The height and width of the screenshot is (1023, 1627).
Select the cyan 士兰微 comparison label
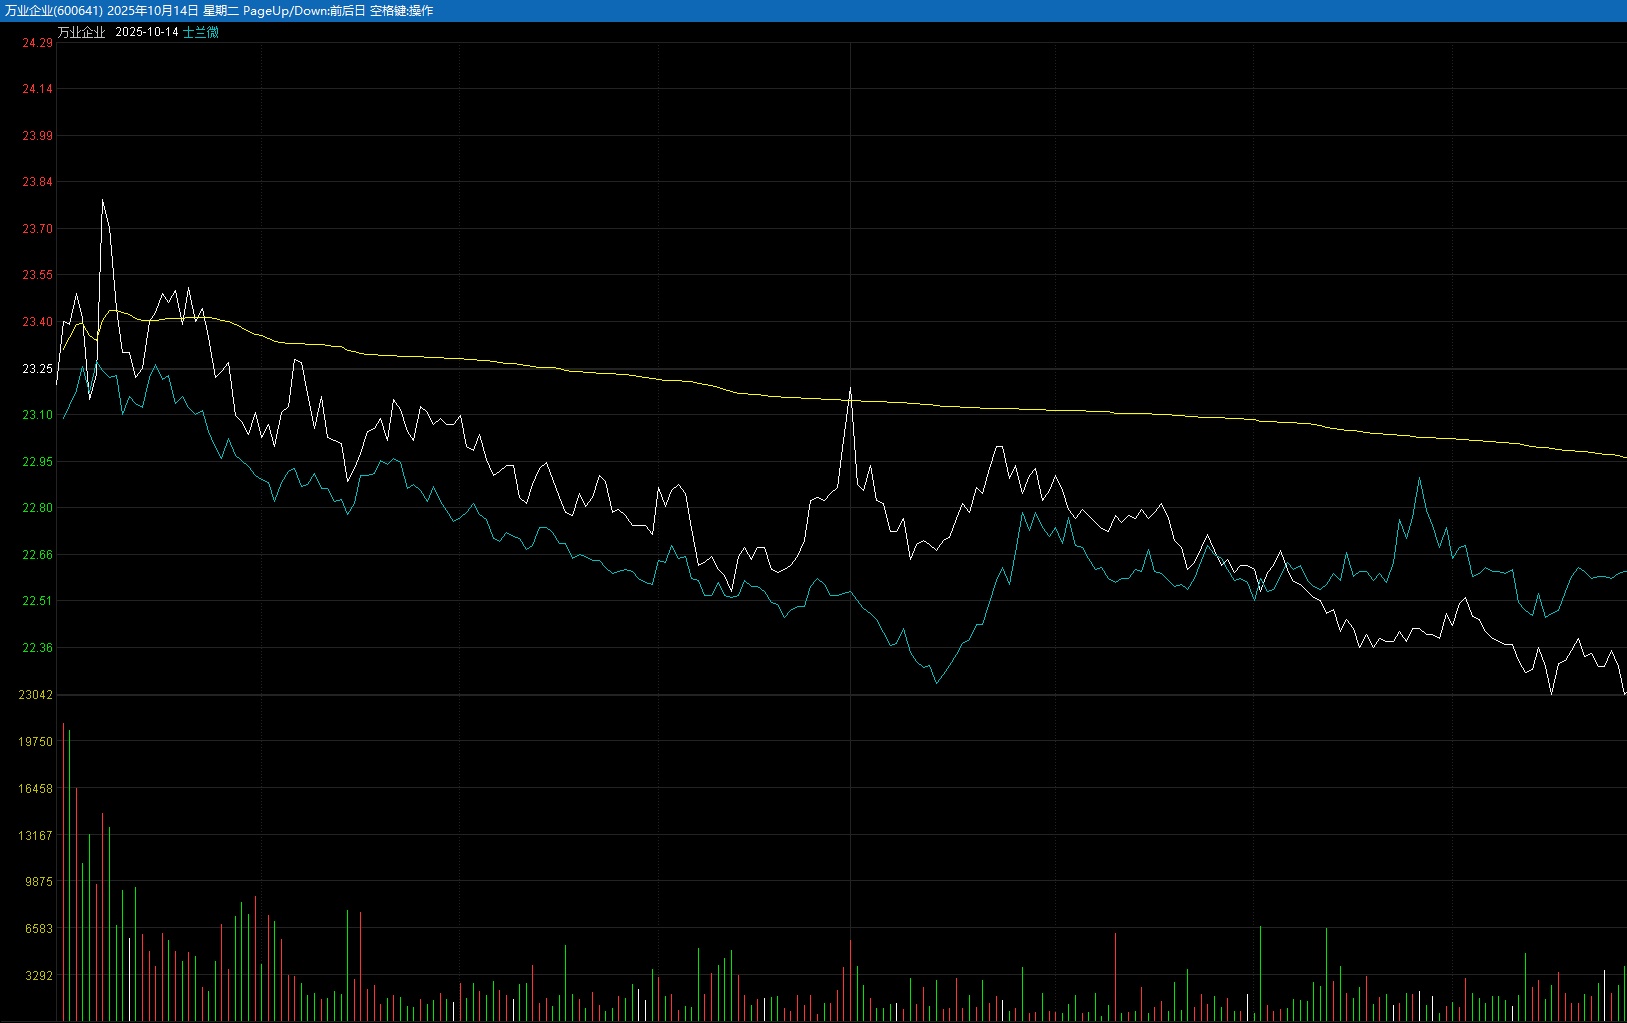click(x=201, y=32)
